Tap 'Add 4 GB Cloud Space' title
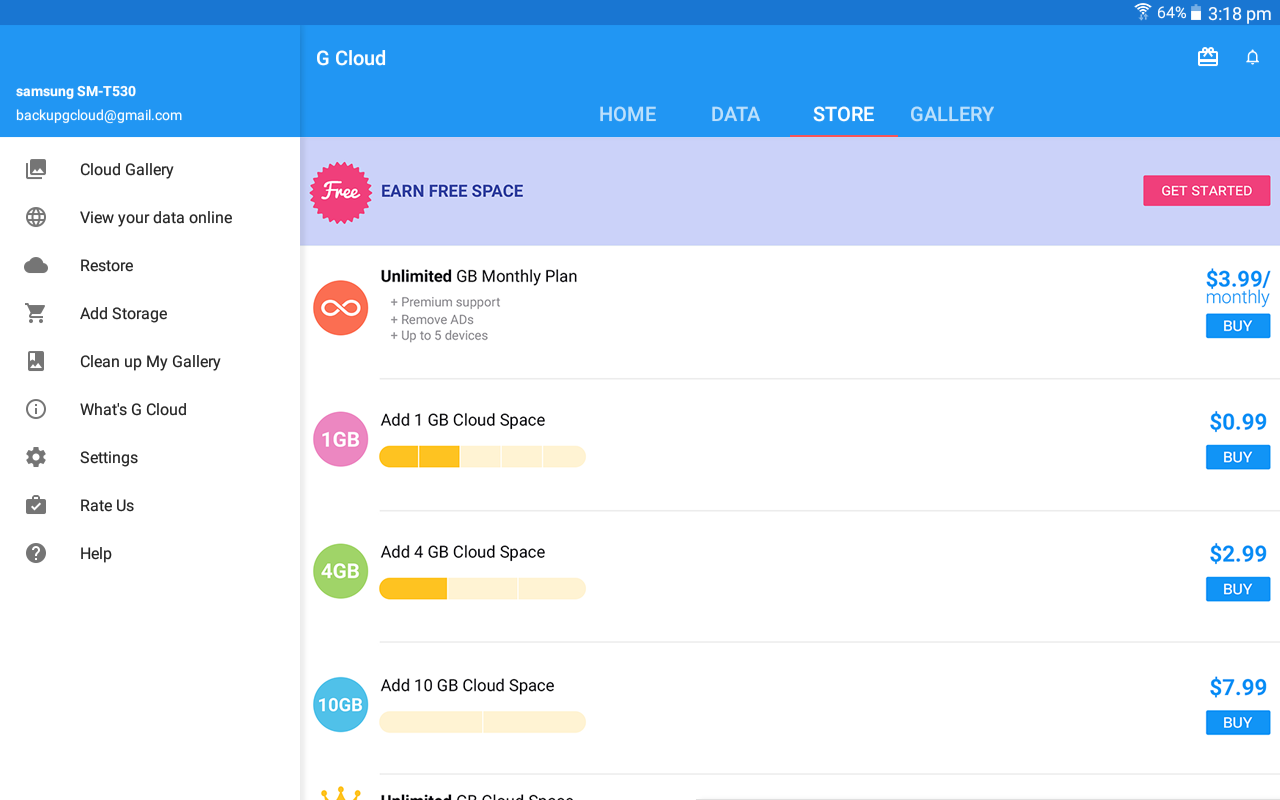Image resolution: width=1280 pixels, height=800 pixels. pyautogui.click(x=463, y=552)
